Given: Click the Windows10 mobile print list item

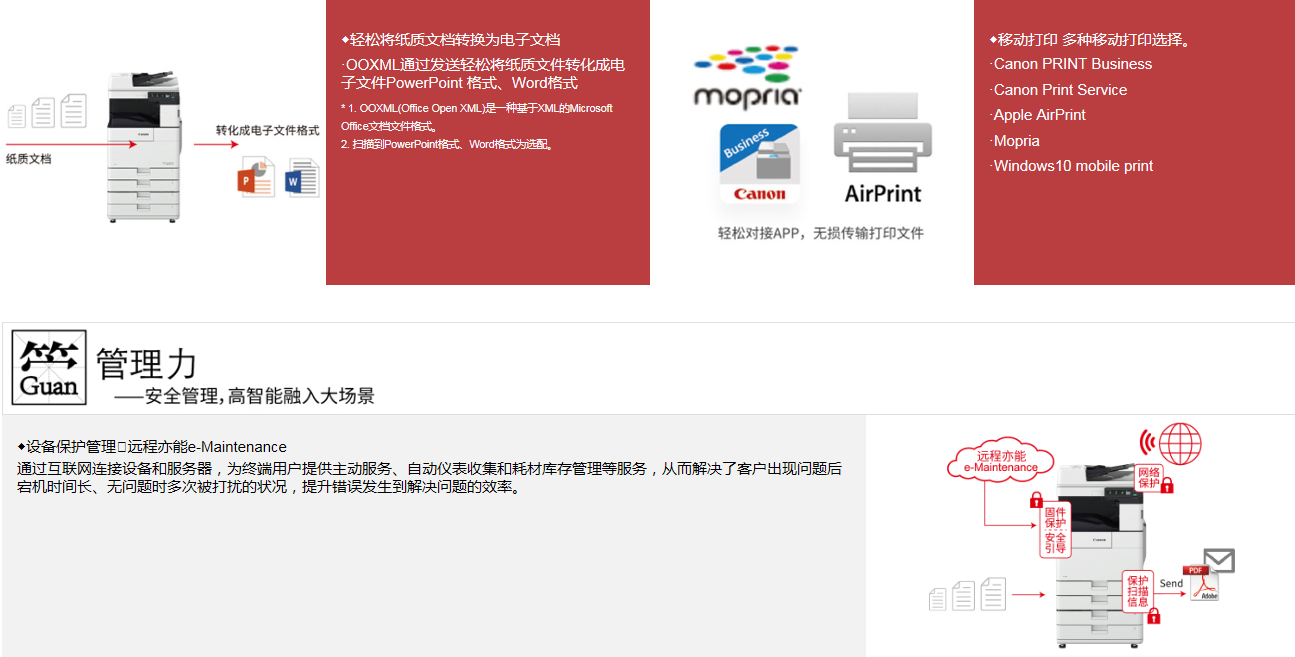Looking at the screenshot, I should tap(1073, 166).
